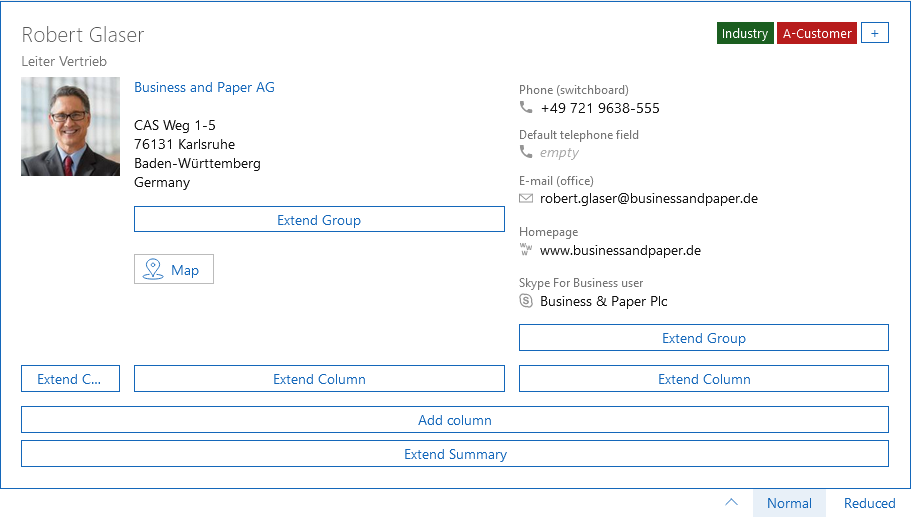Click the A-Customer red tag
911x517 pixels.
pos(817,34)
